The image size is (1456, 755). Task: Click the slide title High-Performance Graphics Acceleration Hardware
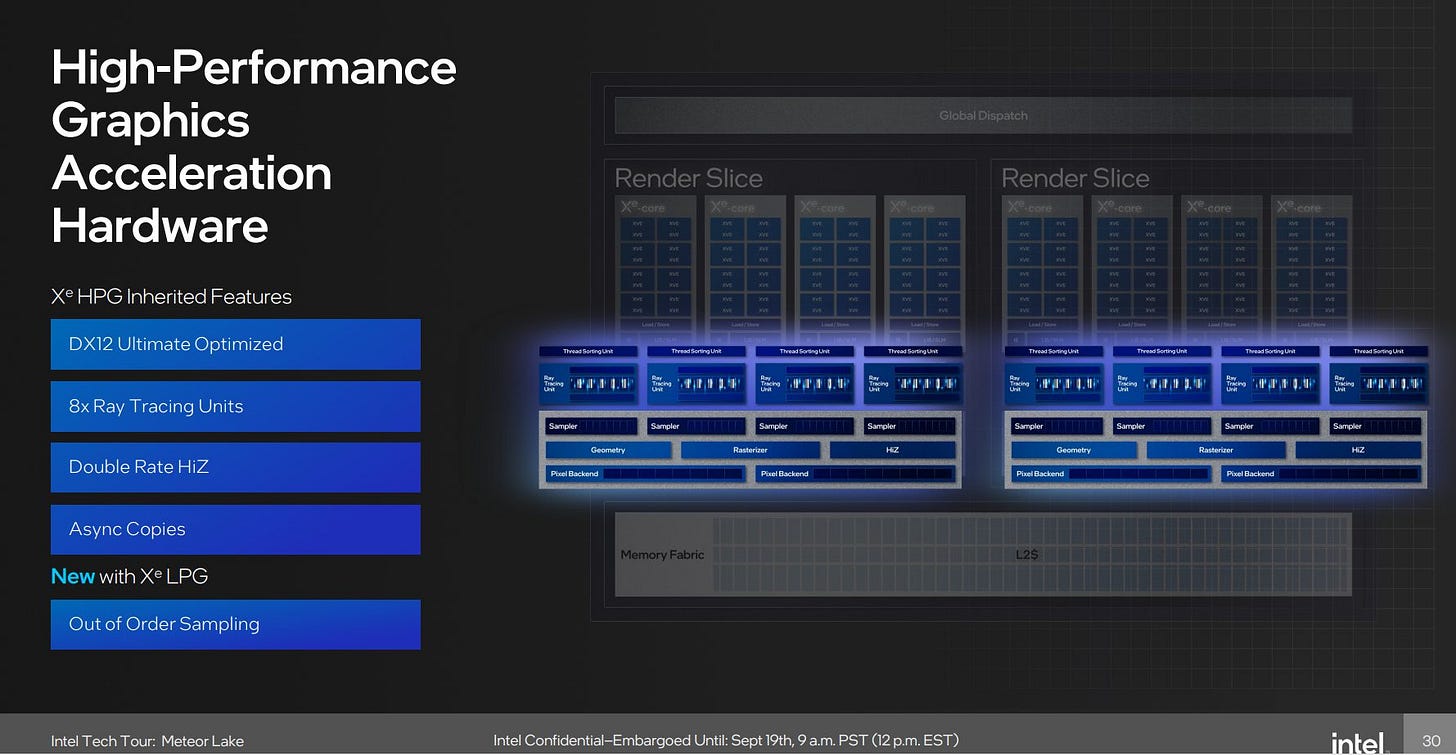click(x=254, y=147)
